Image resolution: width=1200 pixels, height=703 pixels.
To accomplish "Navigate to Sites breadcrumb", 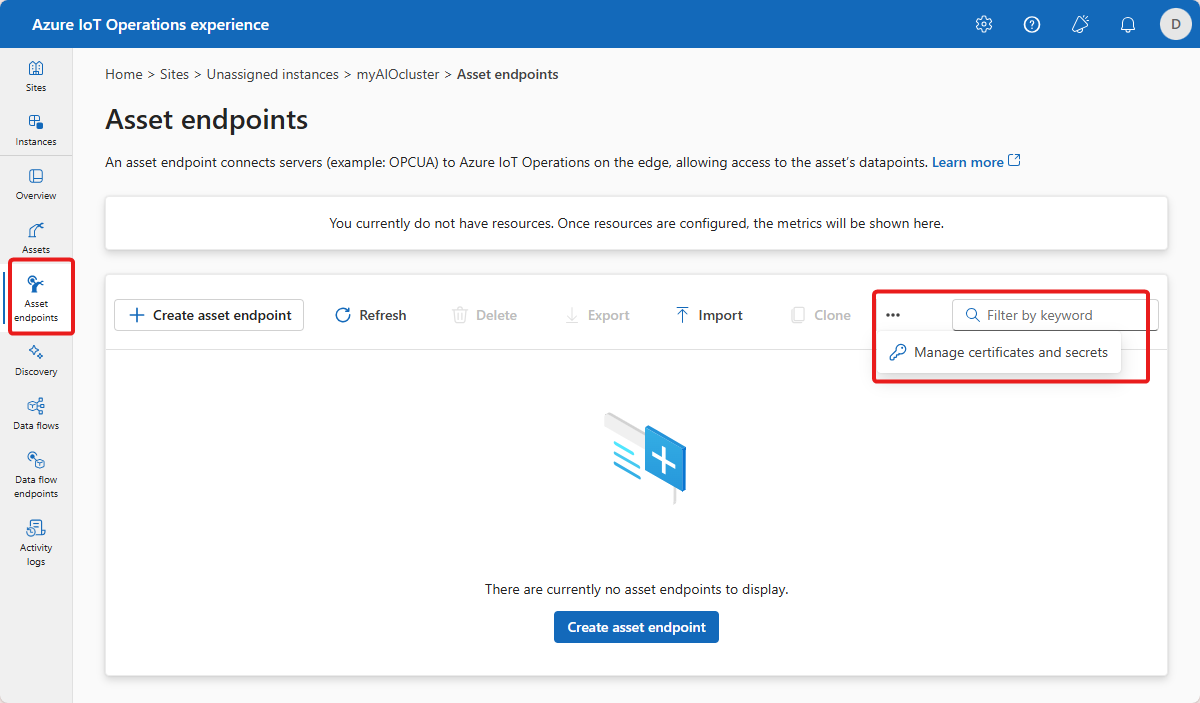I will pos(174,74).
